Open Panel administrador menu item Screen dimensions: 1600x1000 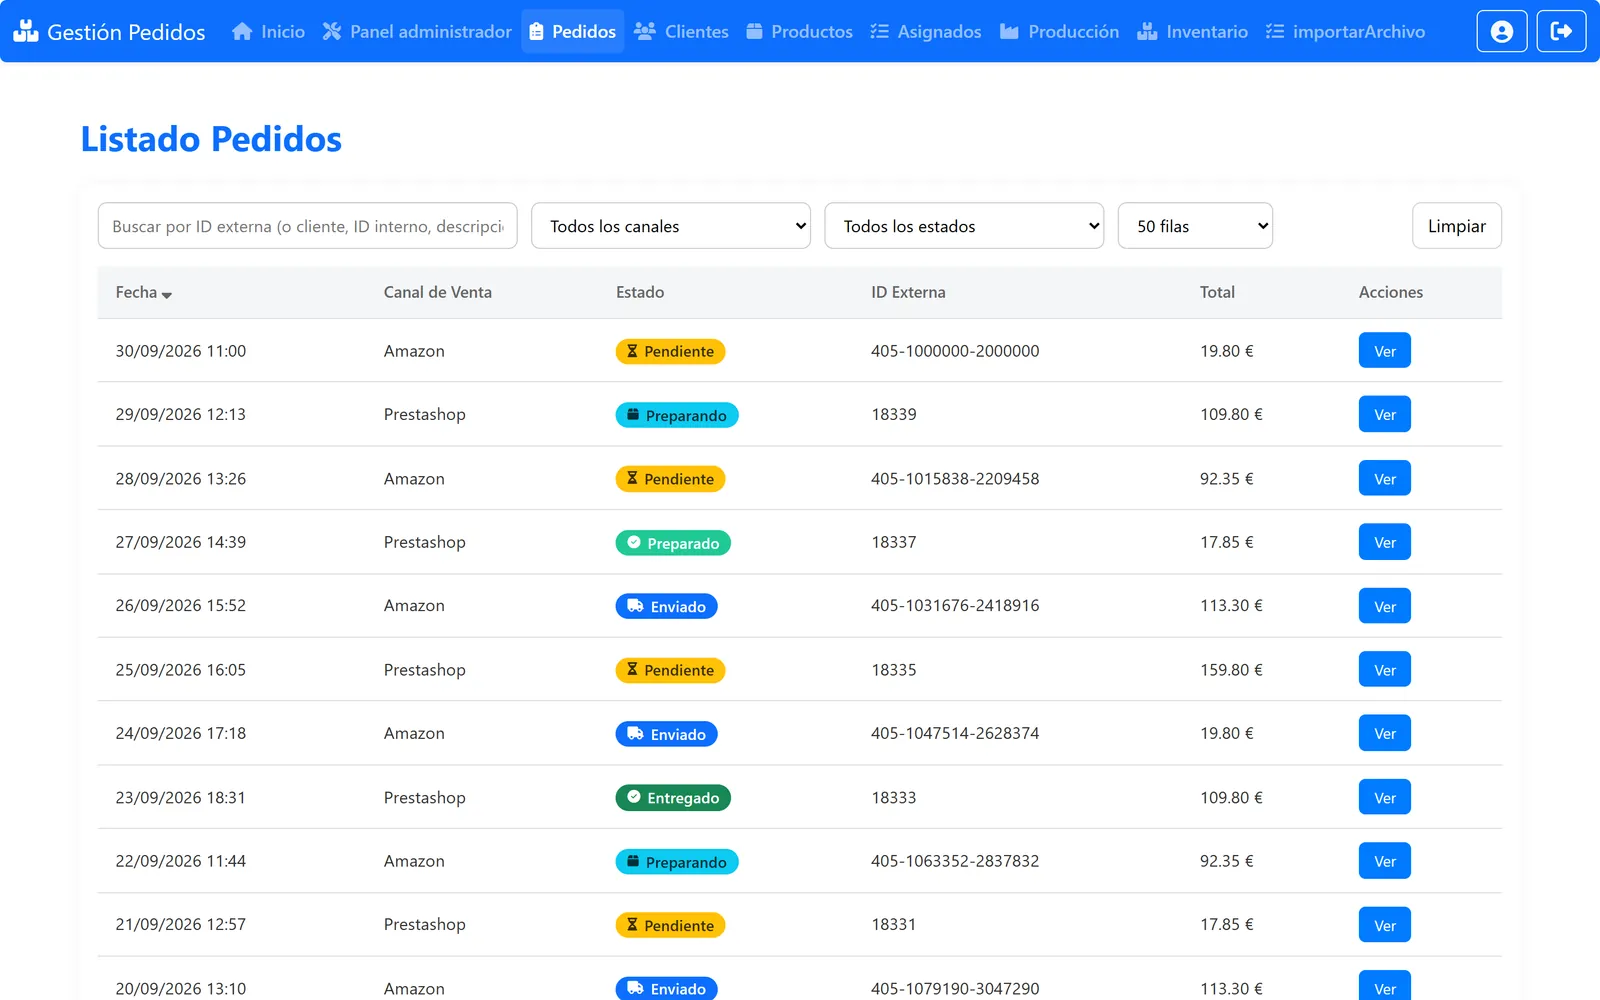(x=417, y=31)
